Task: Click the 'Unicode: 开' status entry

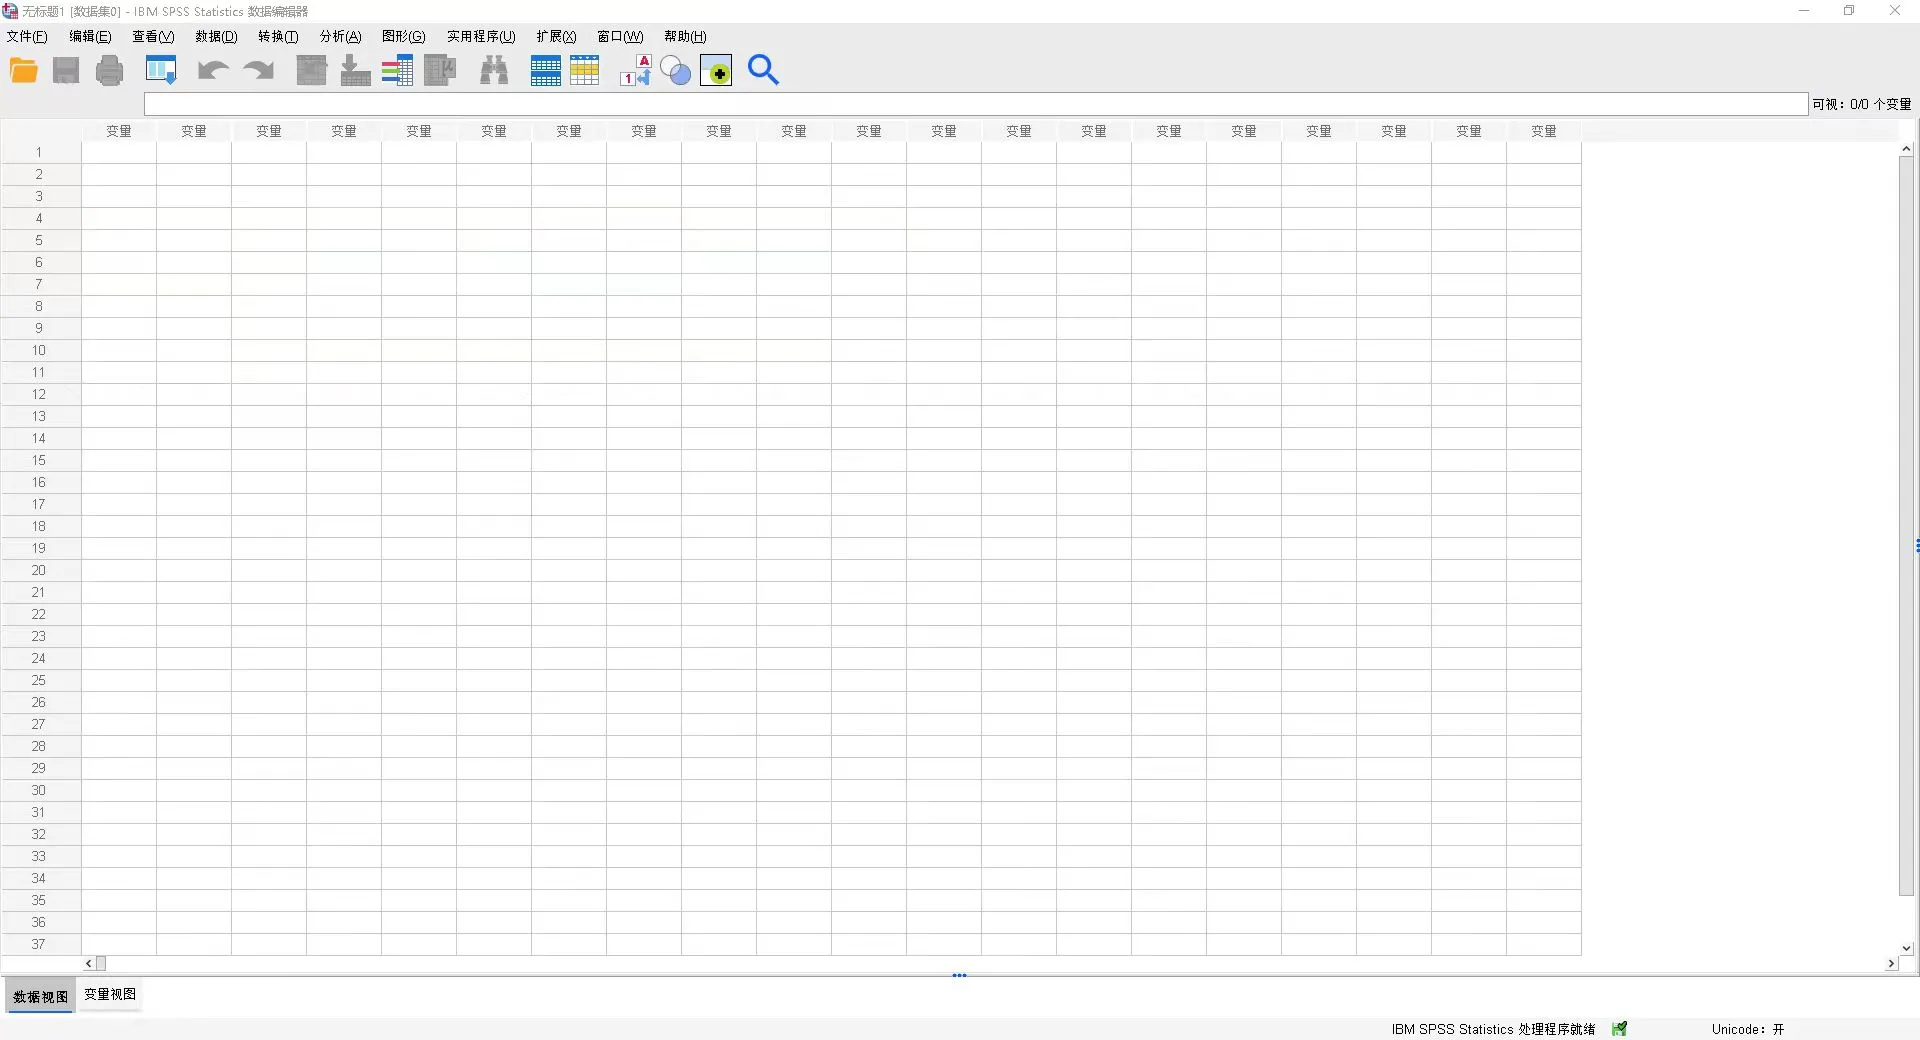Action: [x=1747, y=1029]
